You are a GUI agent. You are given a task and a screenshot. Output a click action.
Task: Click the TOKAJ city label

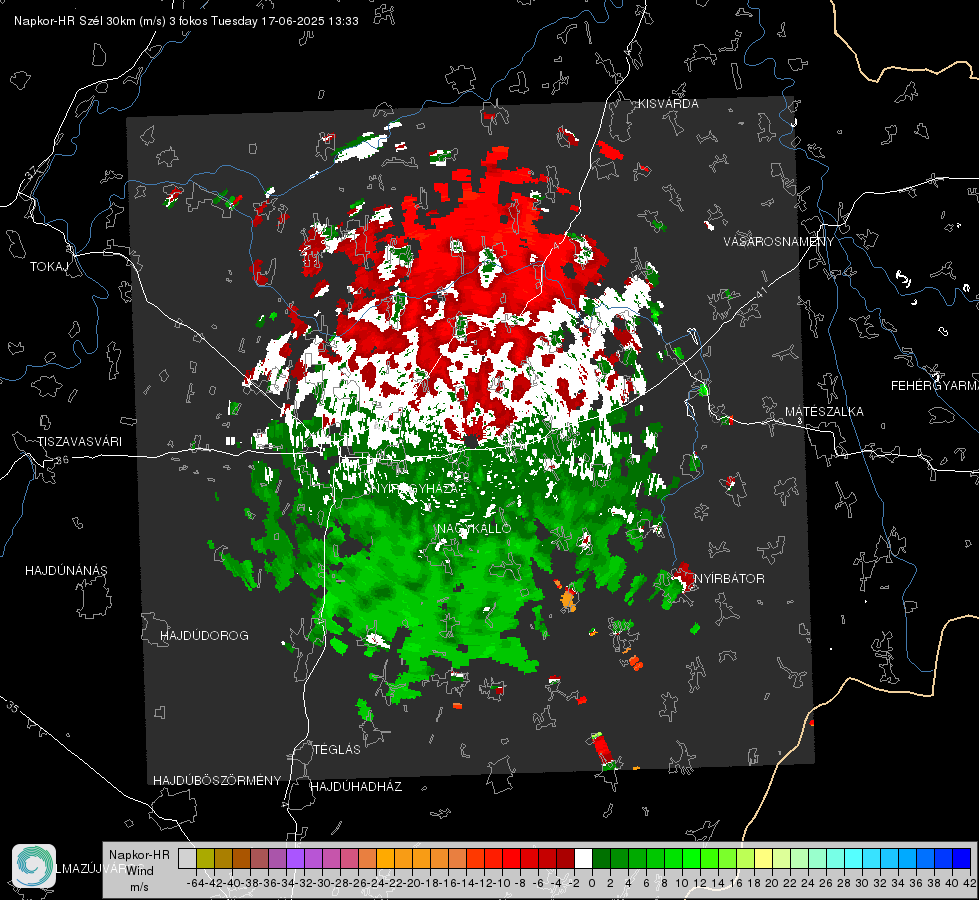pos(49,267)
